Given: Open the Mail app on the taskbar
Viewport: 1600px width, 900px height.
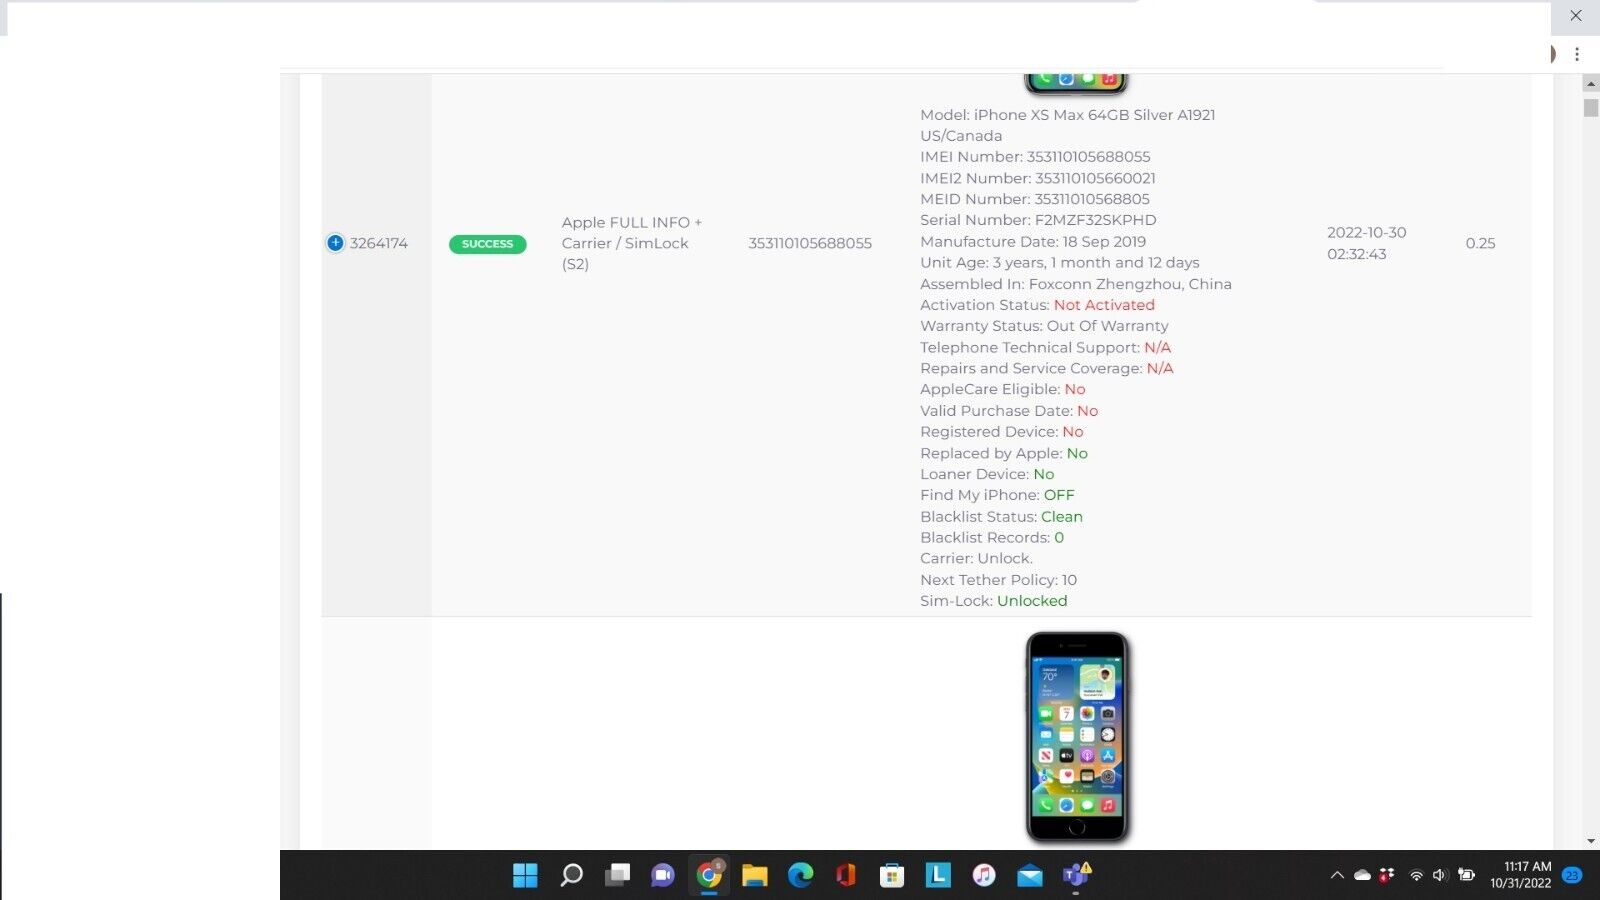Looking at the screenshot, I should pos(1030,876).
